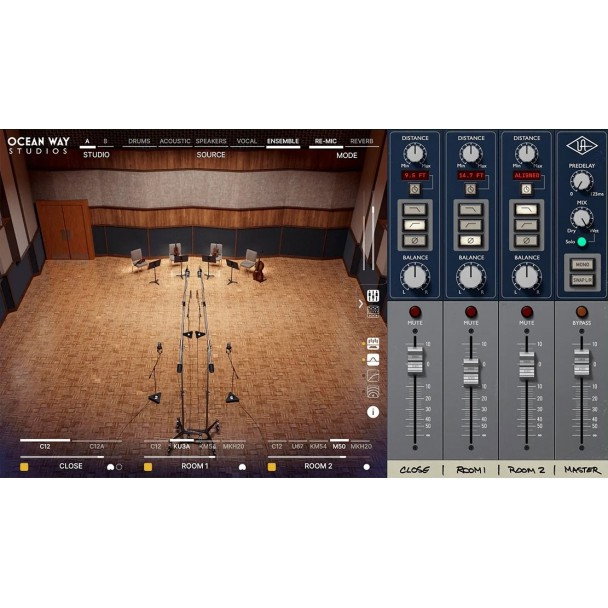Open the mixer faders view icon
The height and width of the screenshot is (608, 608).
pyautogui.click(x=373, y=296)
